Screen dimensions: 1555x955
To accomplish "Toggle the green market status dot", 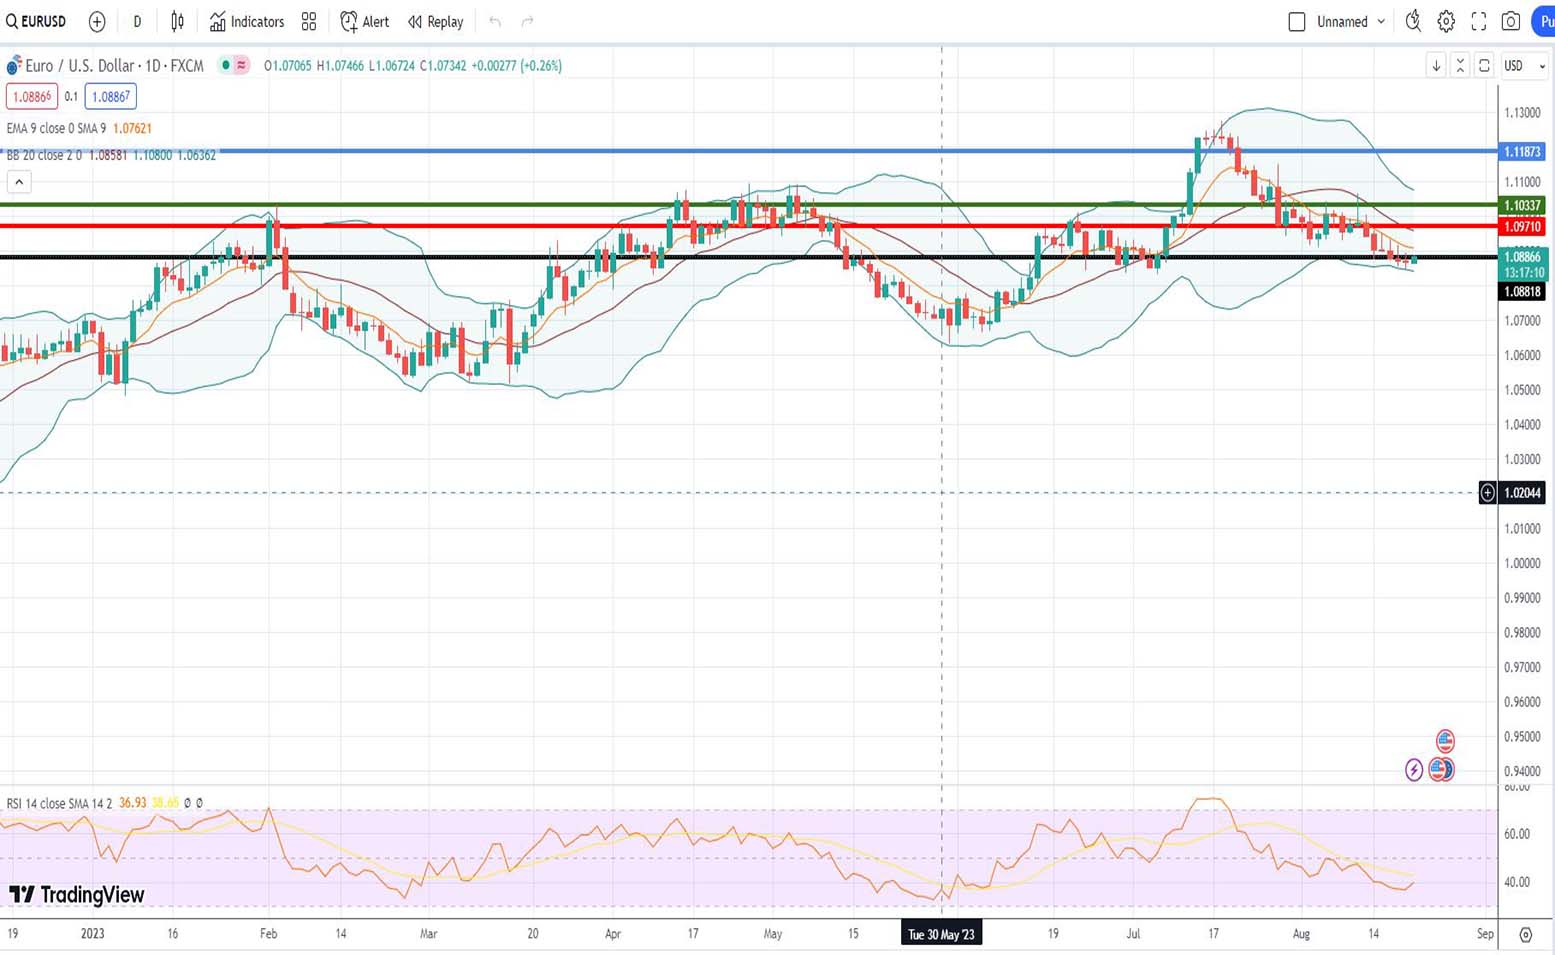I will coord(226,65).
